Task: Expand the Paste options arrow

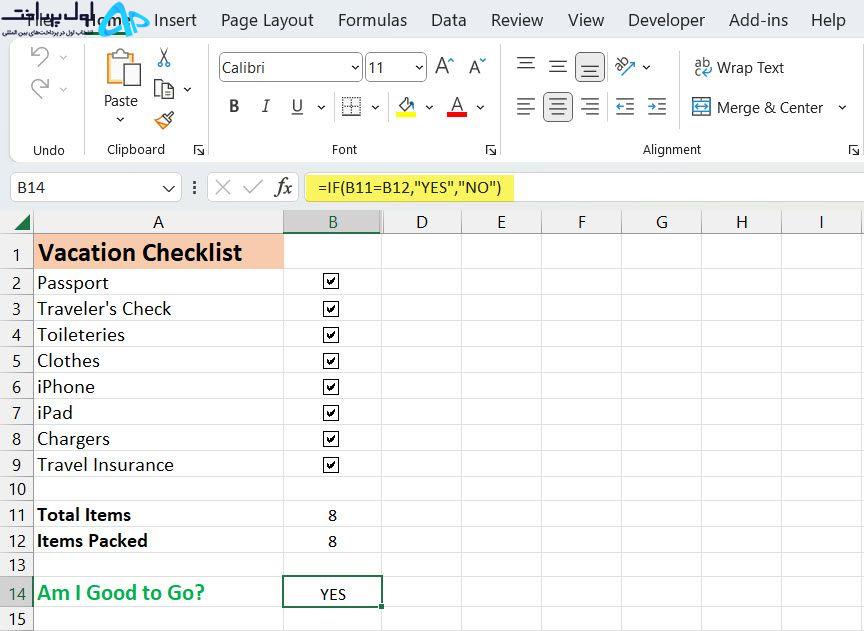Action: point(120,120)
